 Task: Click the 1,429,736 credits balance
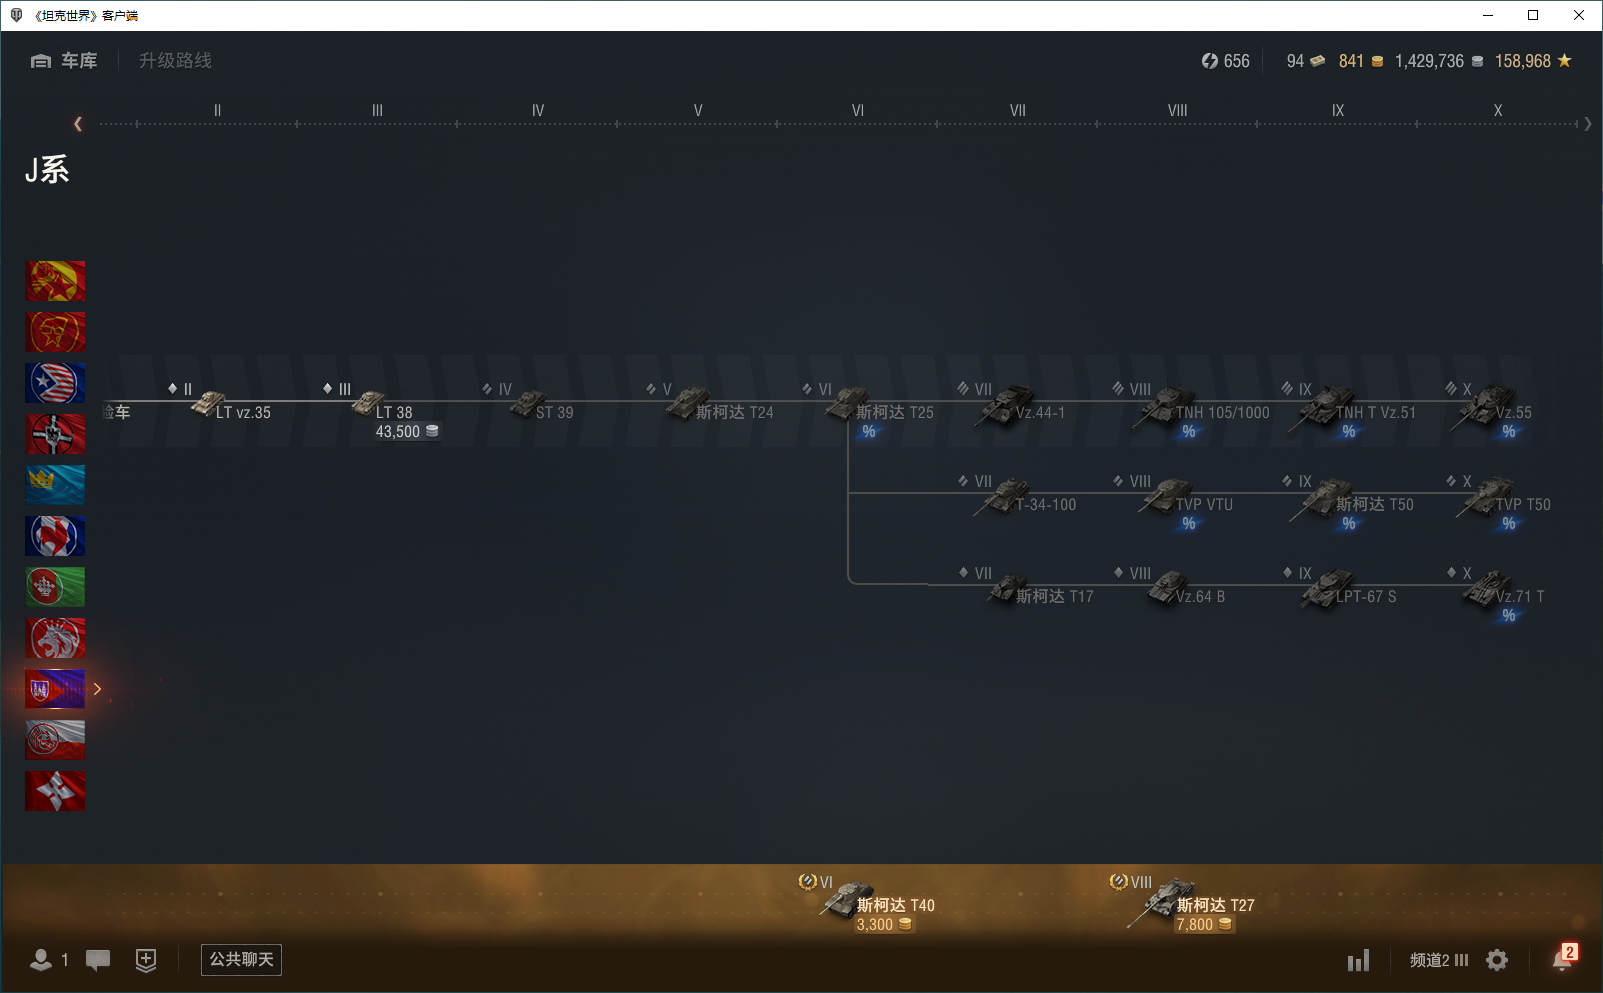click(x=1440, y=61)
